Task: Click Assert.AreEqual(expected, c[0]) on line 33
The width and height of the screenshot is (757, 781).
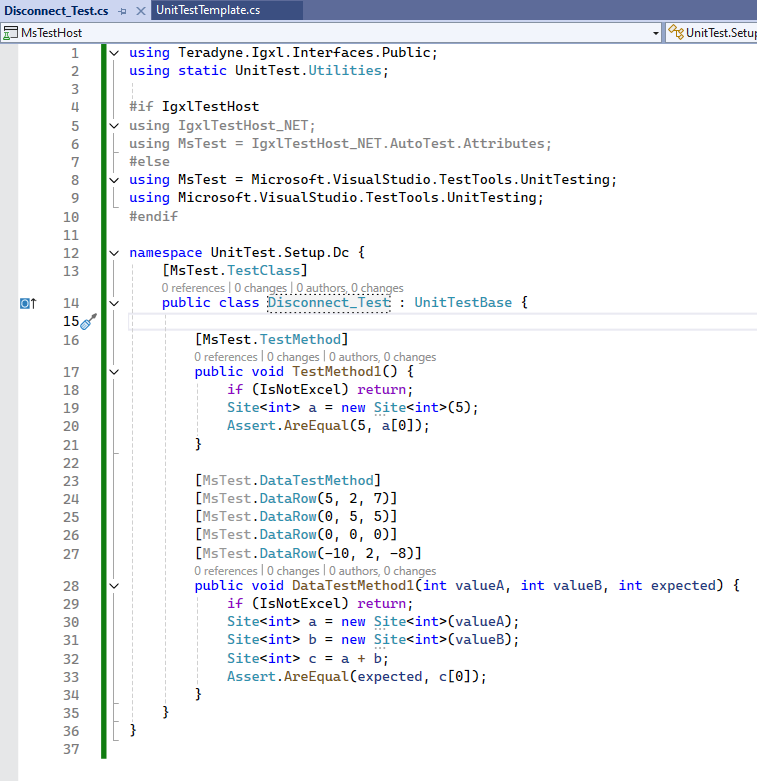Action: [x=357, y=677]
